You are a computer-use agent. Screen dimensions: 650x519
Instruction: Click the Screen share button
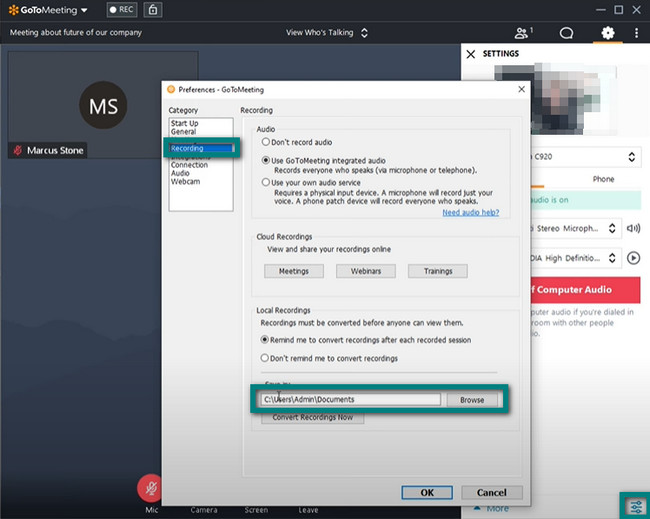coord(256,510)
